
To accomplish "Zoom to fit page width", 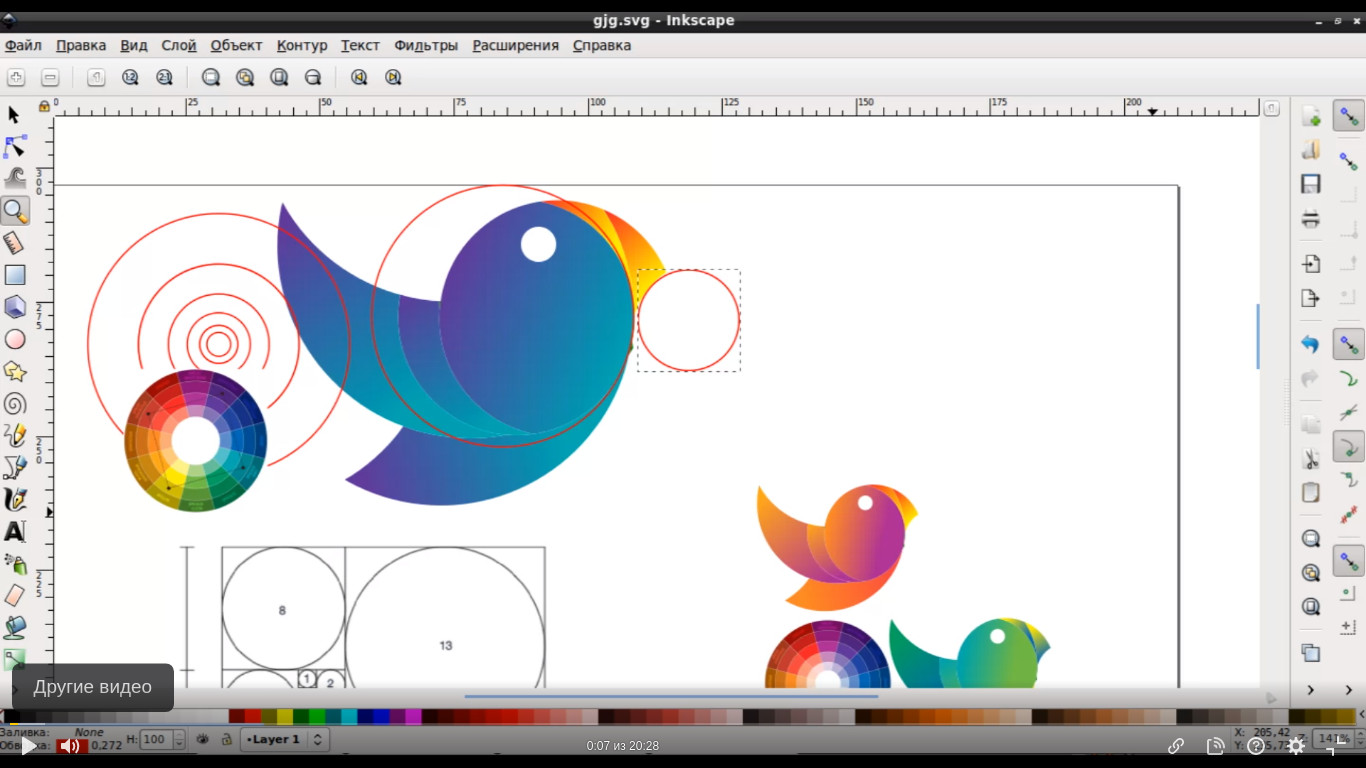I will (x=313, y=77).
